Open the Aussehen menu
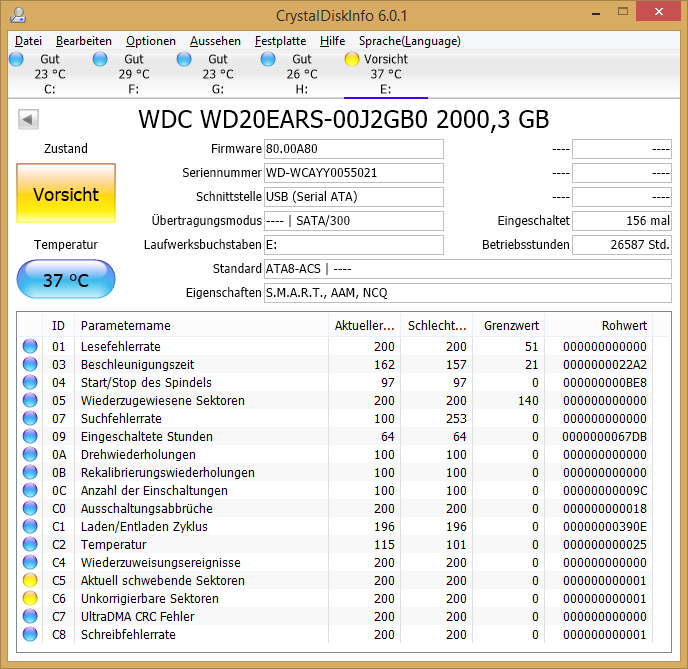Viewport: 688px width, 669px height. [x=215, y=41]
